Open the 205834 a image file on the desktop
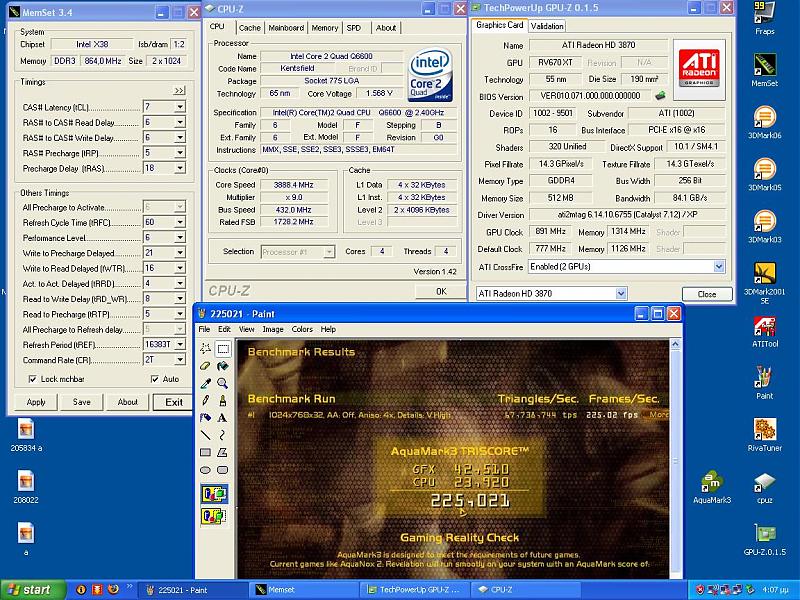 (x=26, y=435)
